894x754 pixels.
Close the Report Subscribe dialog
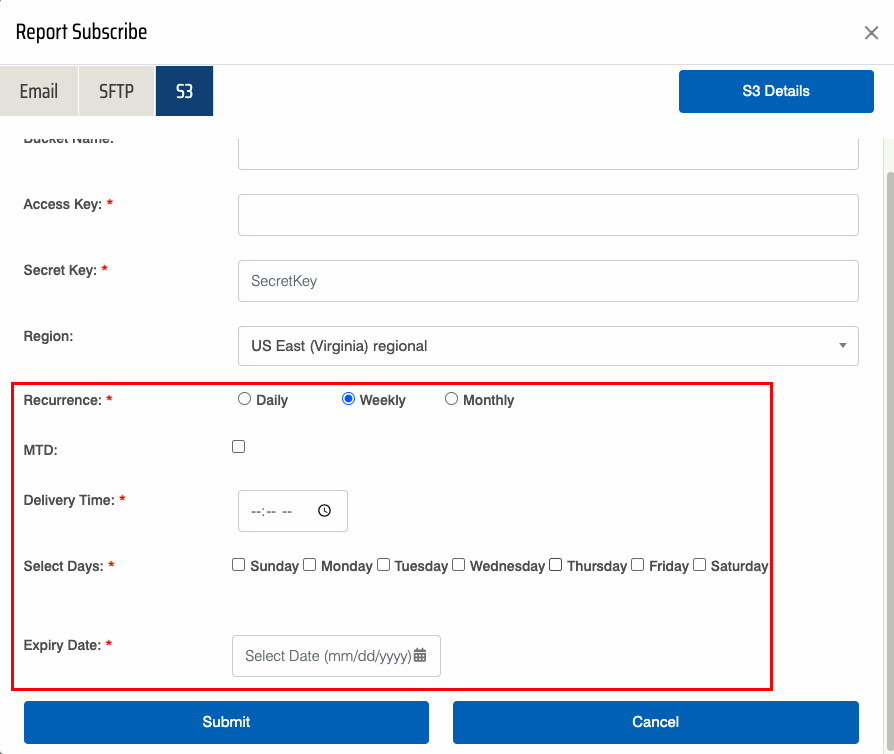coord(871,33)
